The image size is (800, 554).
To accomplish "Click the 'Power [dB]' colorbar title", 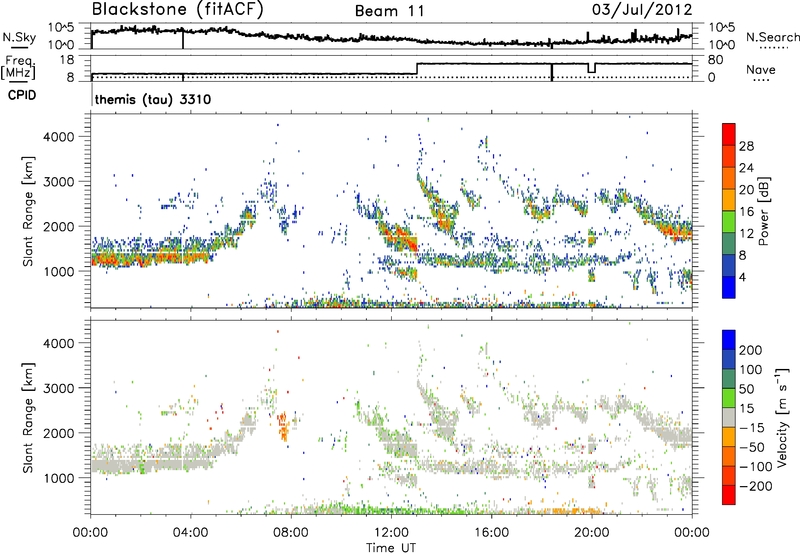I will 764,211.
